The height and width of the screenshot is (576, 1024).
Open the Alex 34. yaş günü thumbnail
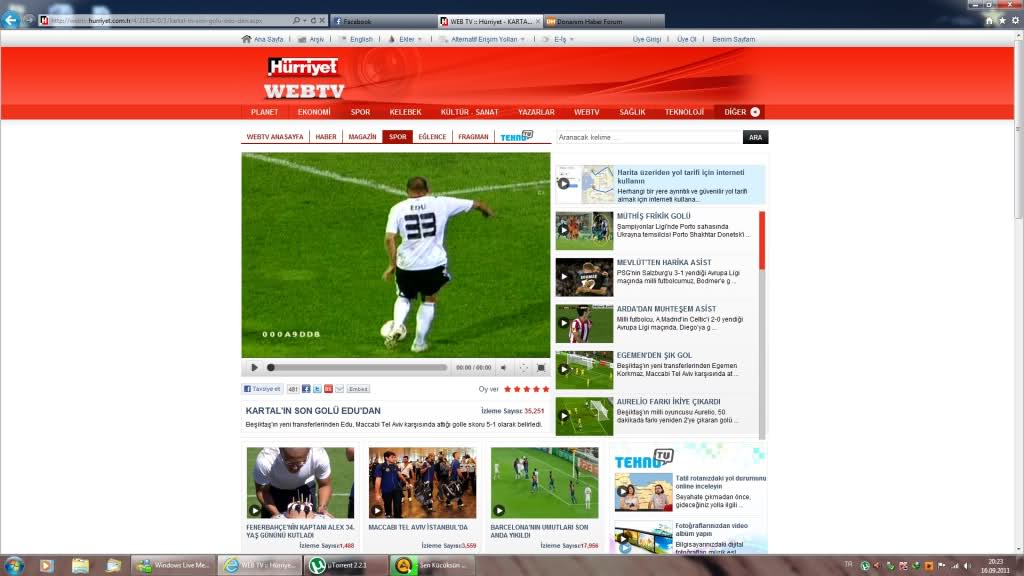300,483
